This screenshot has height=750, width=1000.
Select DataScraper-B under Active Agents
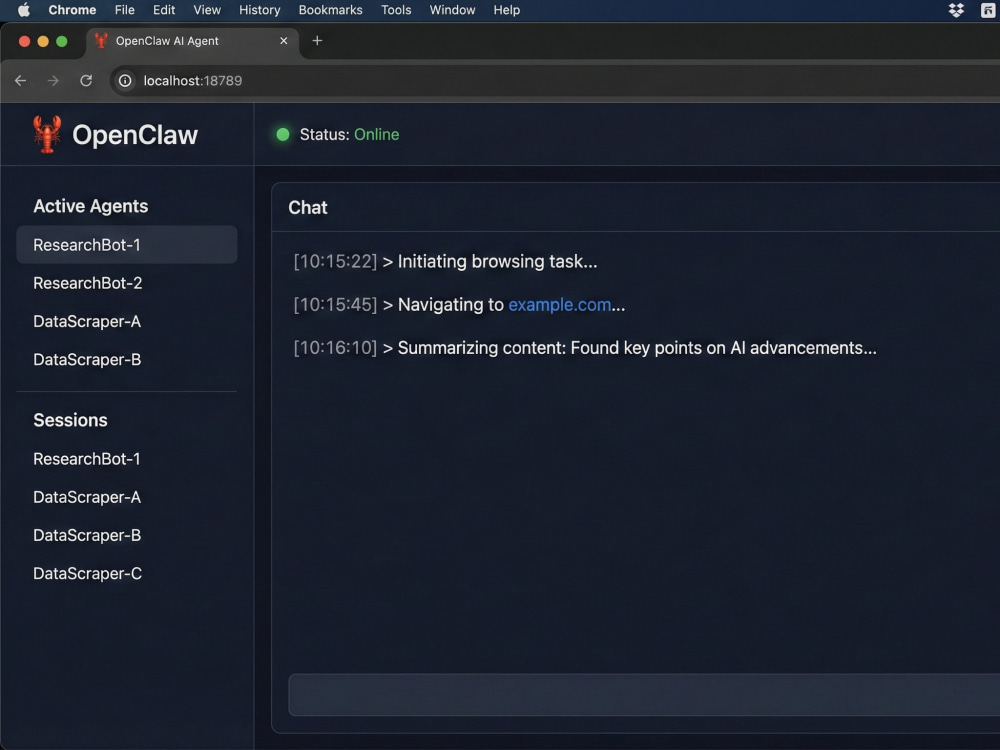(127, 360)
